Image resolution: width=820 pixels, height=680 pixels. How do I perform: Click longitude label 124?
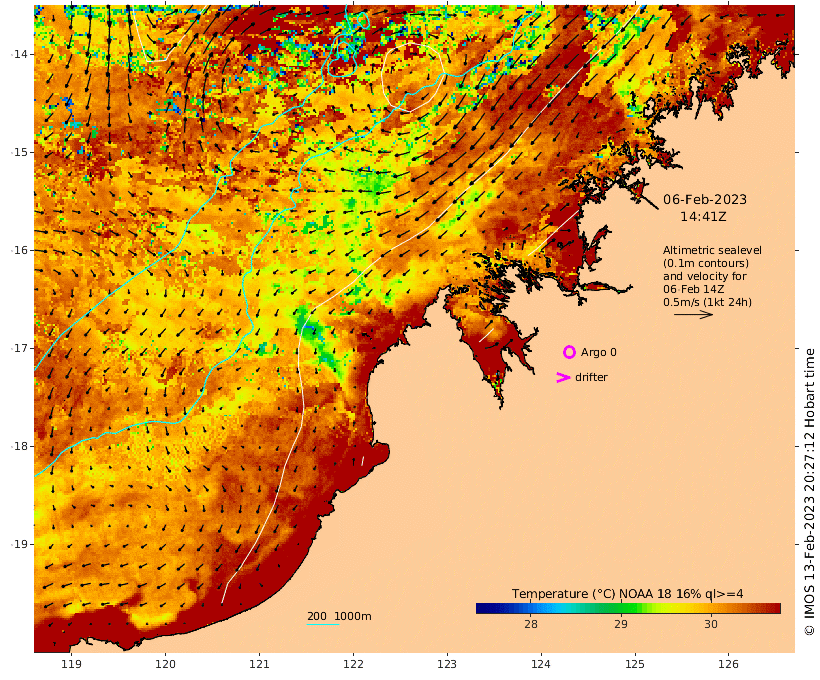click(541, 664)
